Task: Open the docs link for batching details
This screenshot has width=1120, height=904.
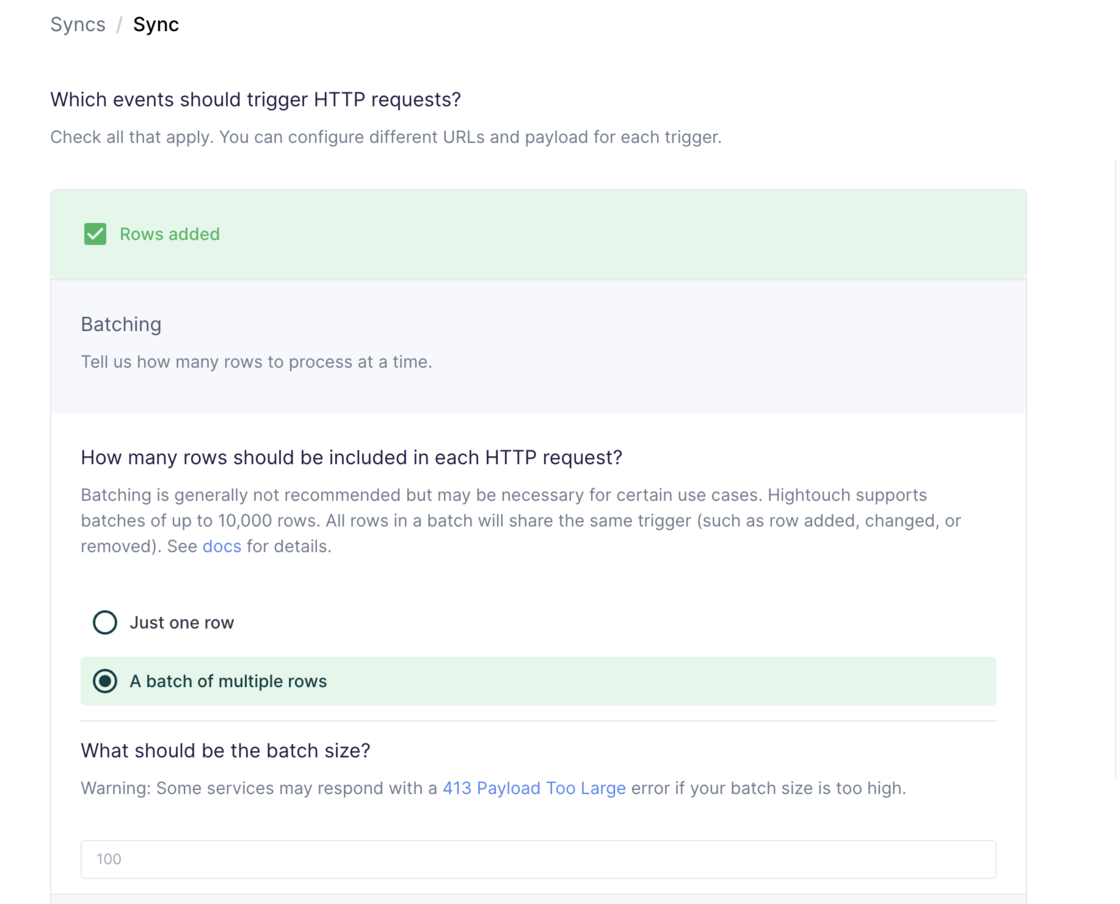Action: (x=221, y=546)
